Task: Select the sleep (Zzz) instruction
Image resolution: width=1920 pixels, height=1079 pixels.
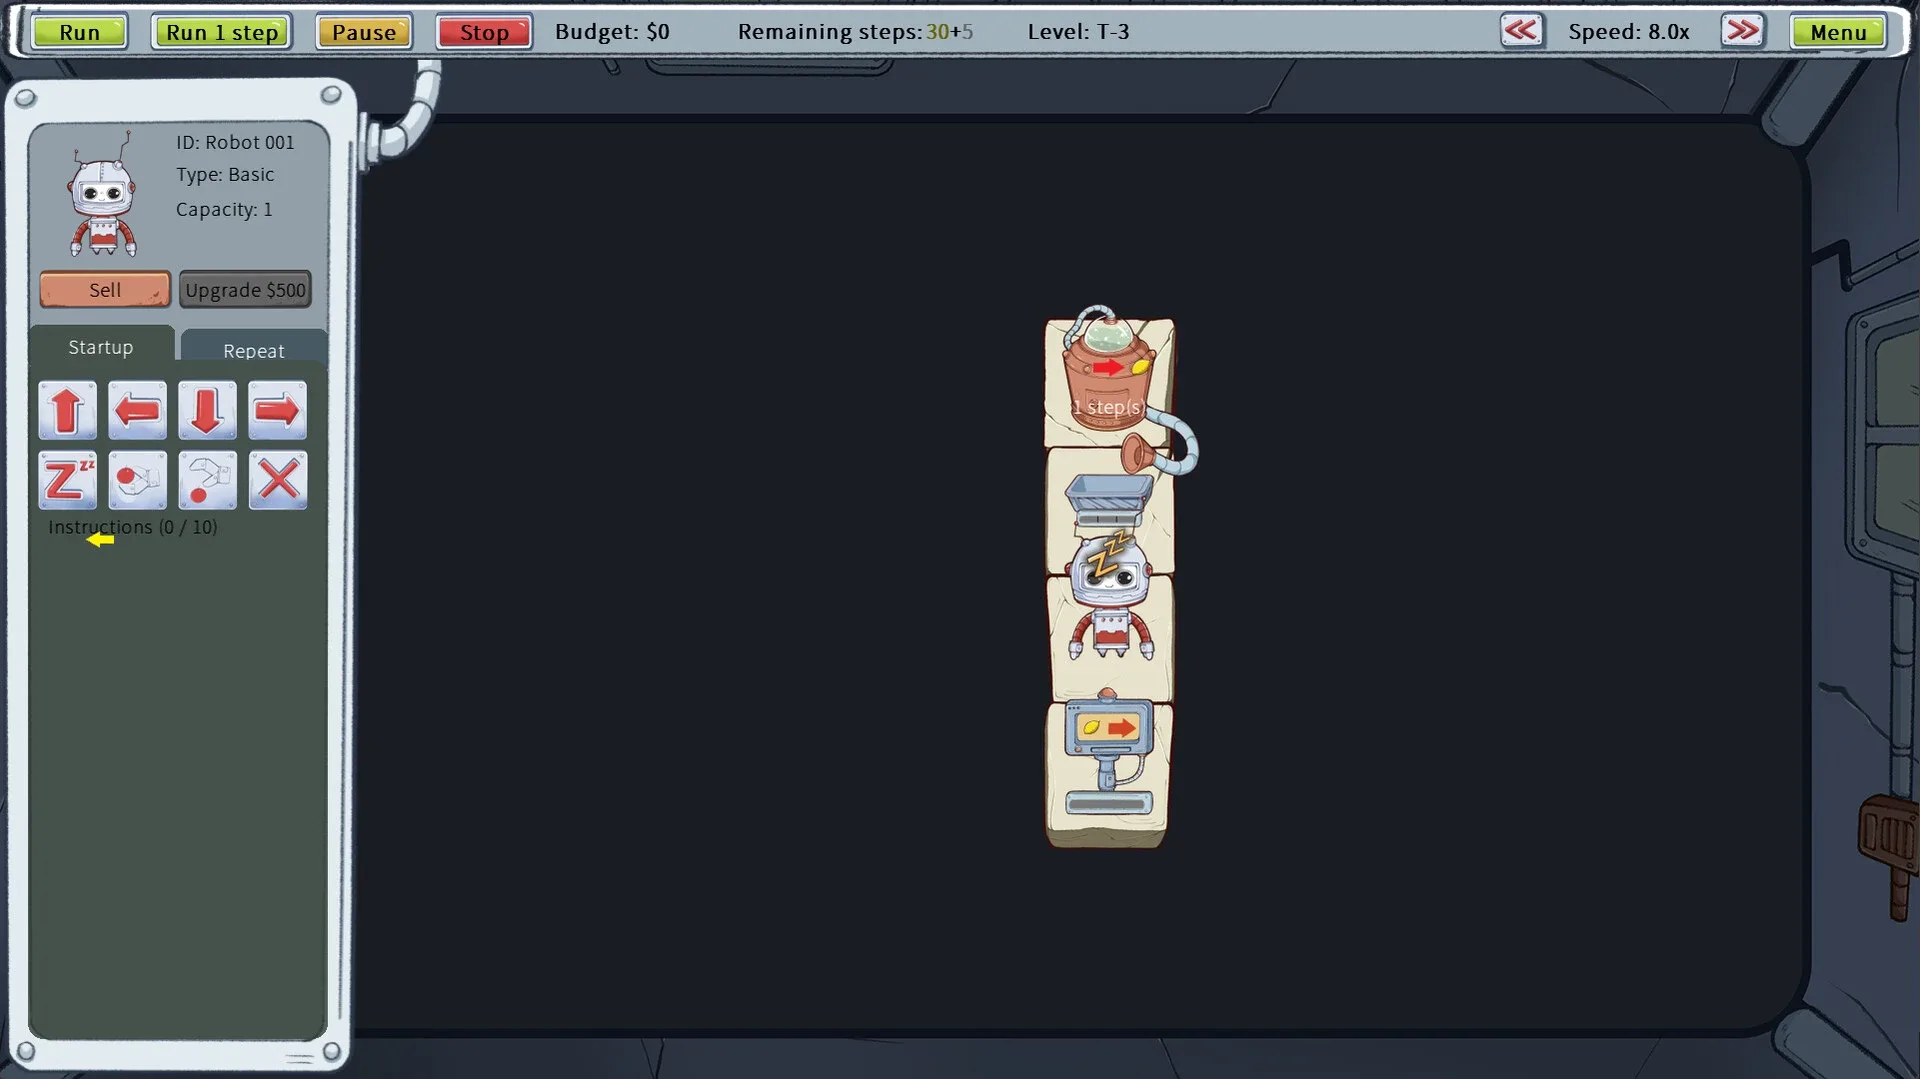Action: click(x=67, y=480)
